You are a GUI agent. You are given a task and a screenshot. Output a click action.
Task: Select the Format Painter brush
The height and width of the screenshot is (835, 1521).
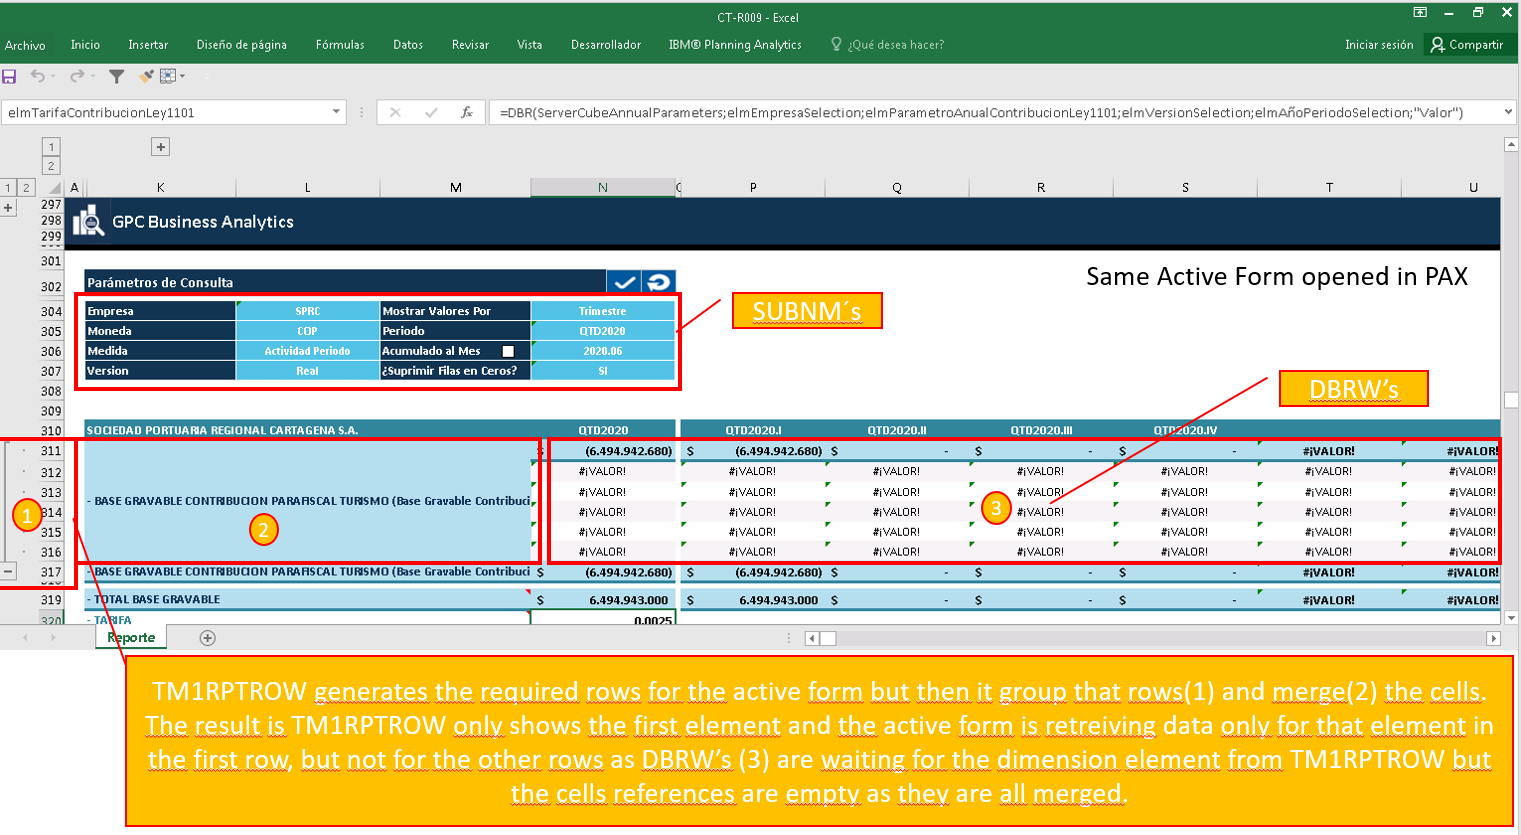(x=146, y=76)
